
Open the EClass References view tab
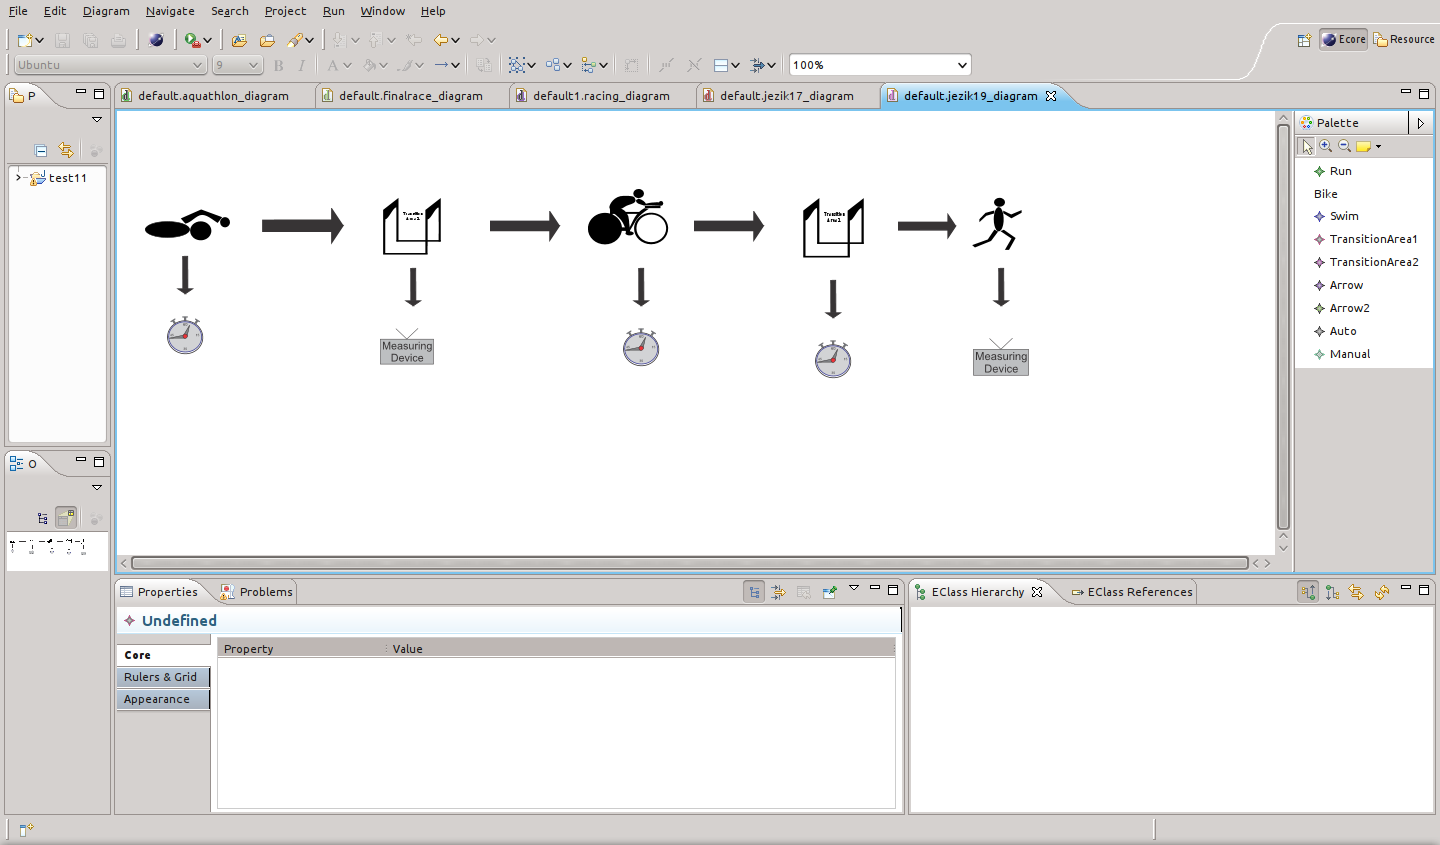[x=1132, y=592]
